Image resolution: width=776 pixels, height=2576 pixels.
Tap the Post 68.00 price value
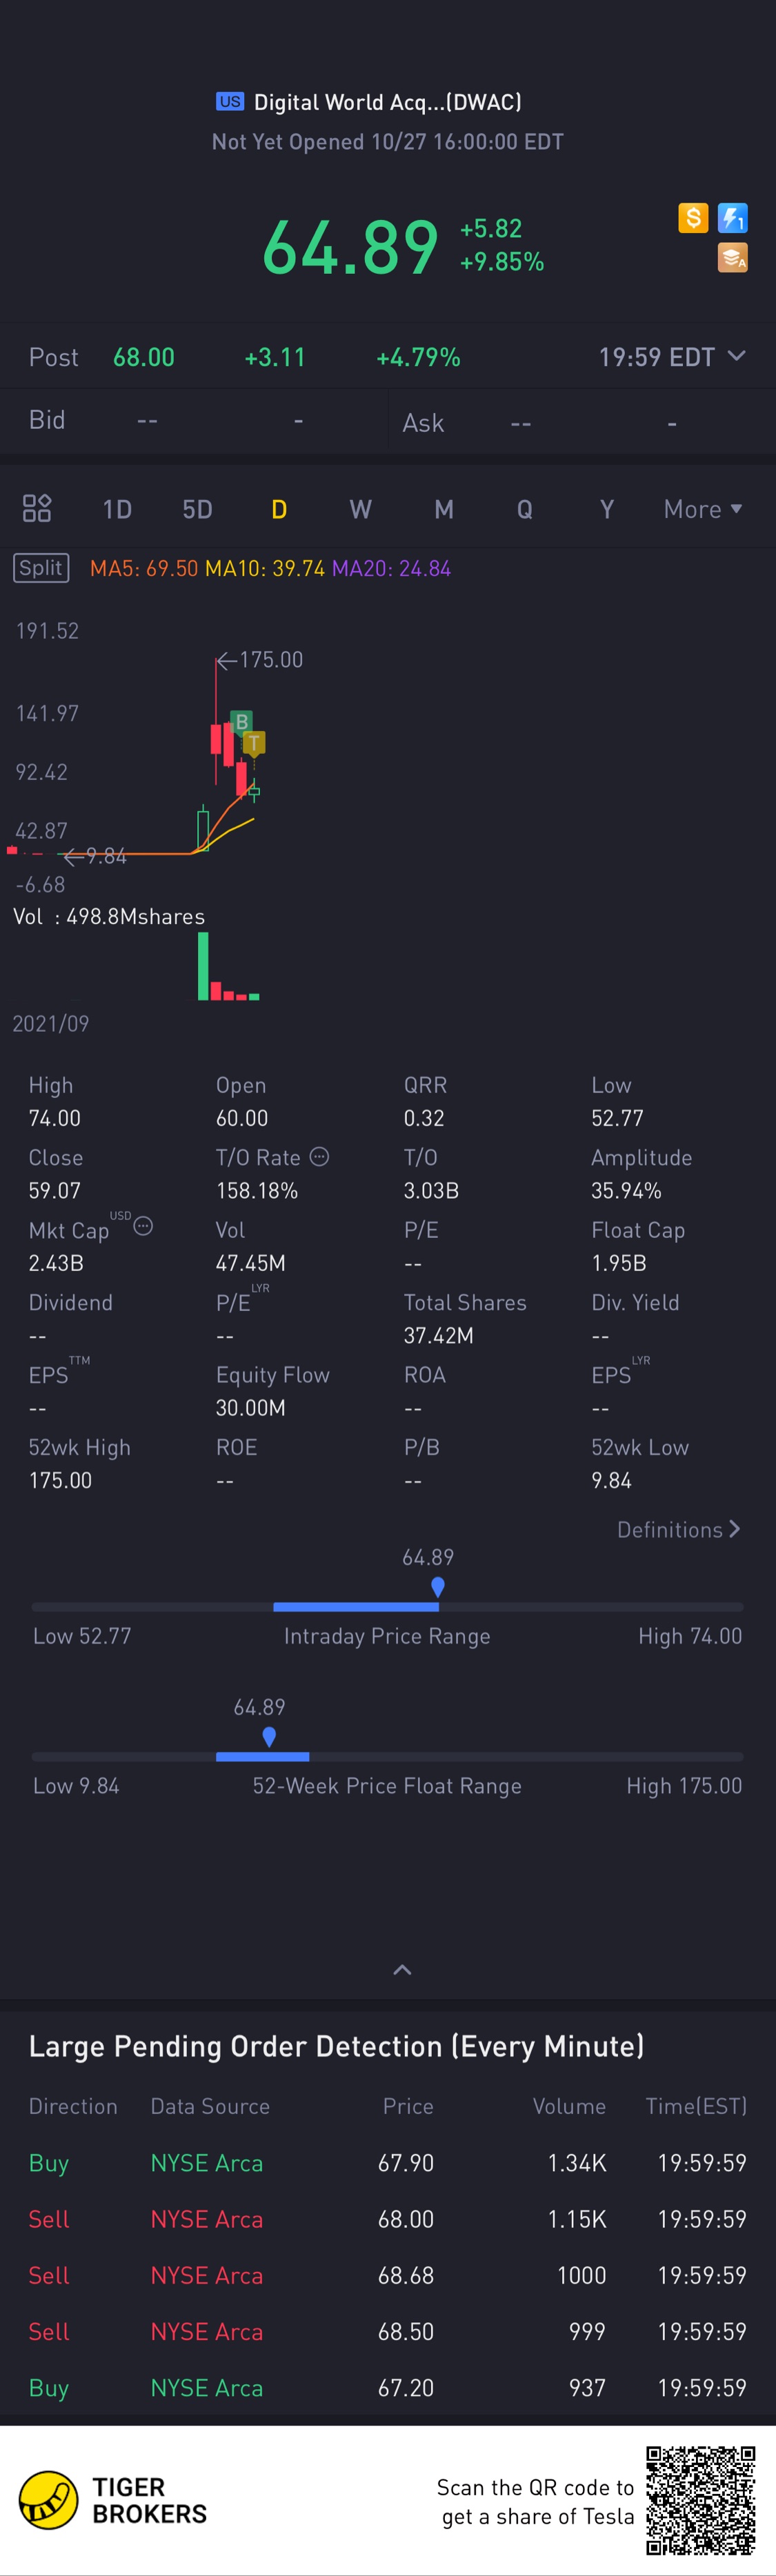tap(144, 357)
